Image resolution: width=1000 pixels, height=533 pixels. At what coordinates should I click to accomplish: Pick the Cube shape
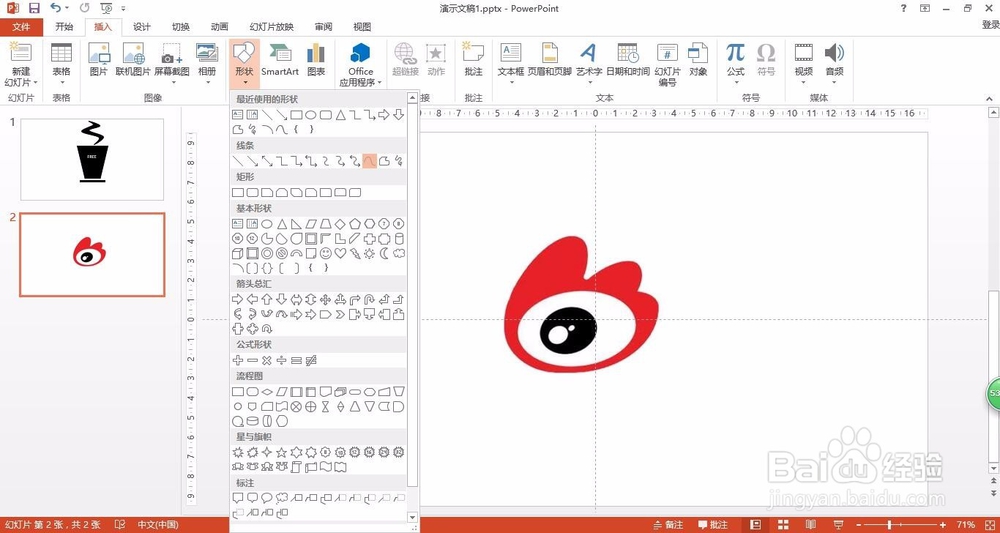pyautogui.click(x=238, y=253)
